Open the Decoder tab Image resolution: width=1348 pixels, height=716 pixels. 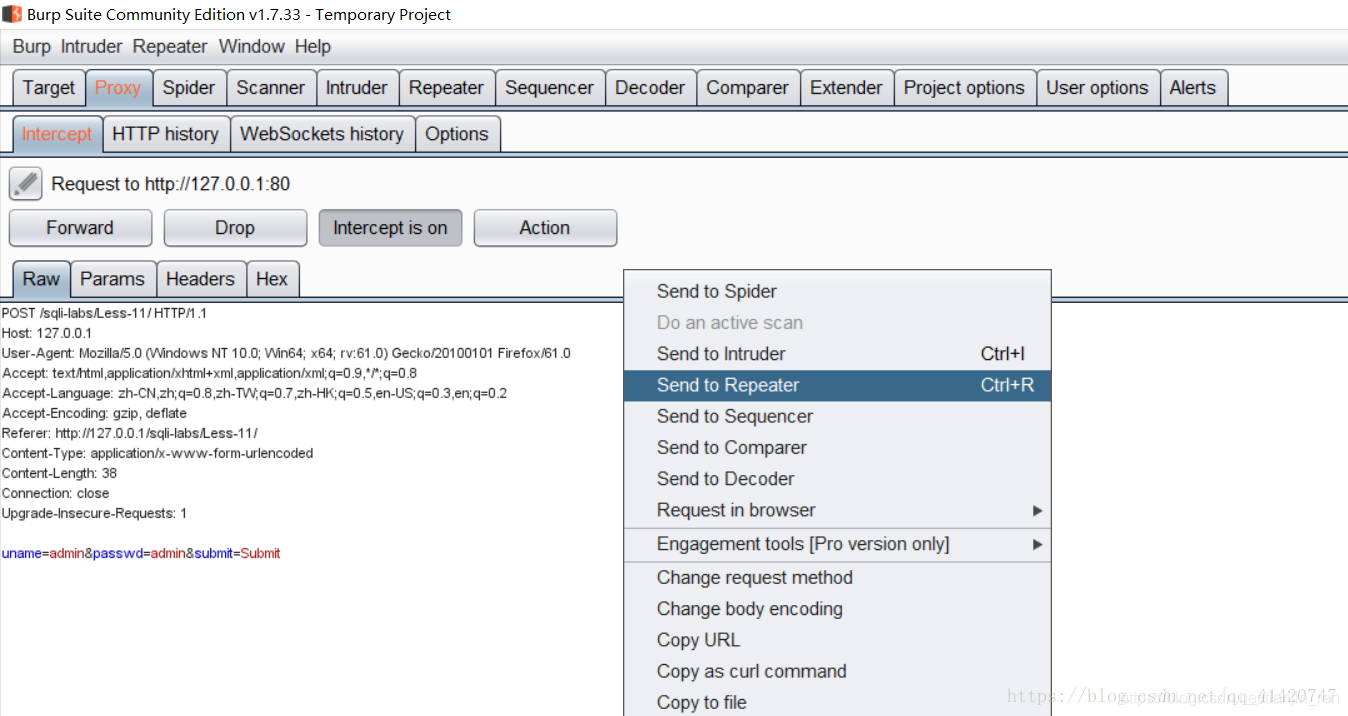tap(650, 88)
